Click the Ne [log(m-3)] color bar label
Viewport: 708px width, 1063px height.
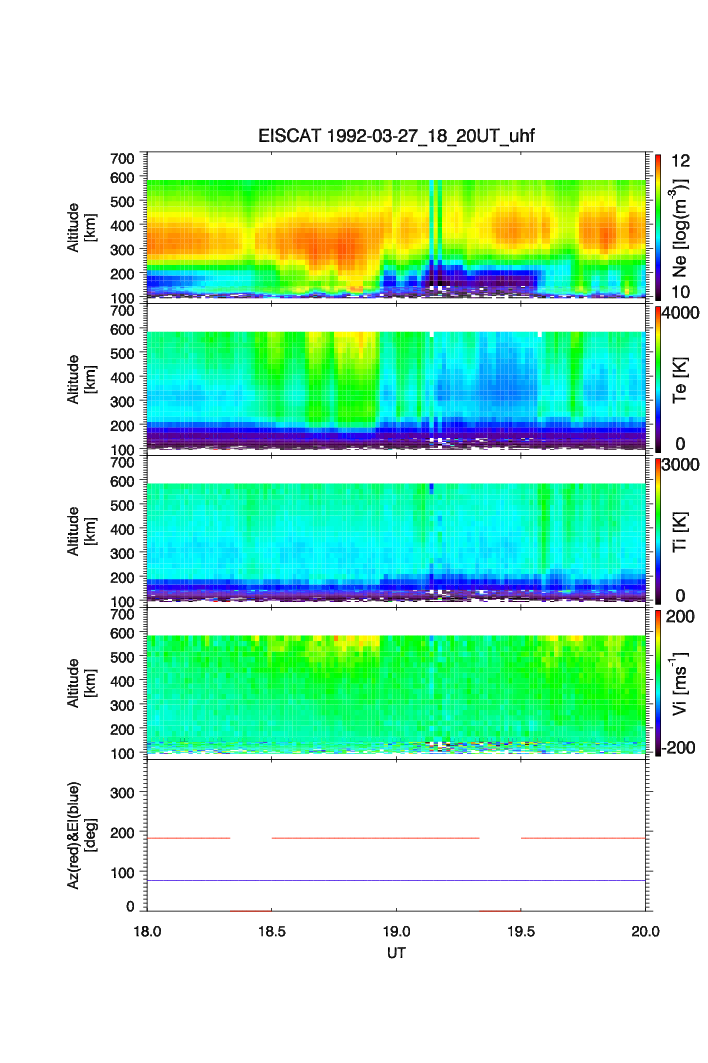click(680, 228)
